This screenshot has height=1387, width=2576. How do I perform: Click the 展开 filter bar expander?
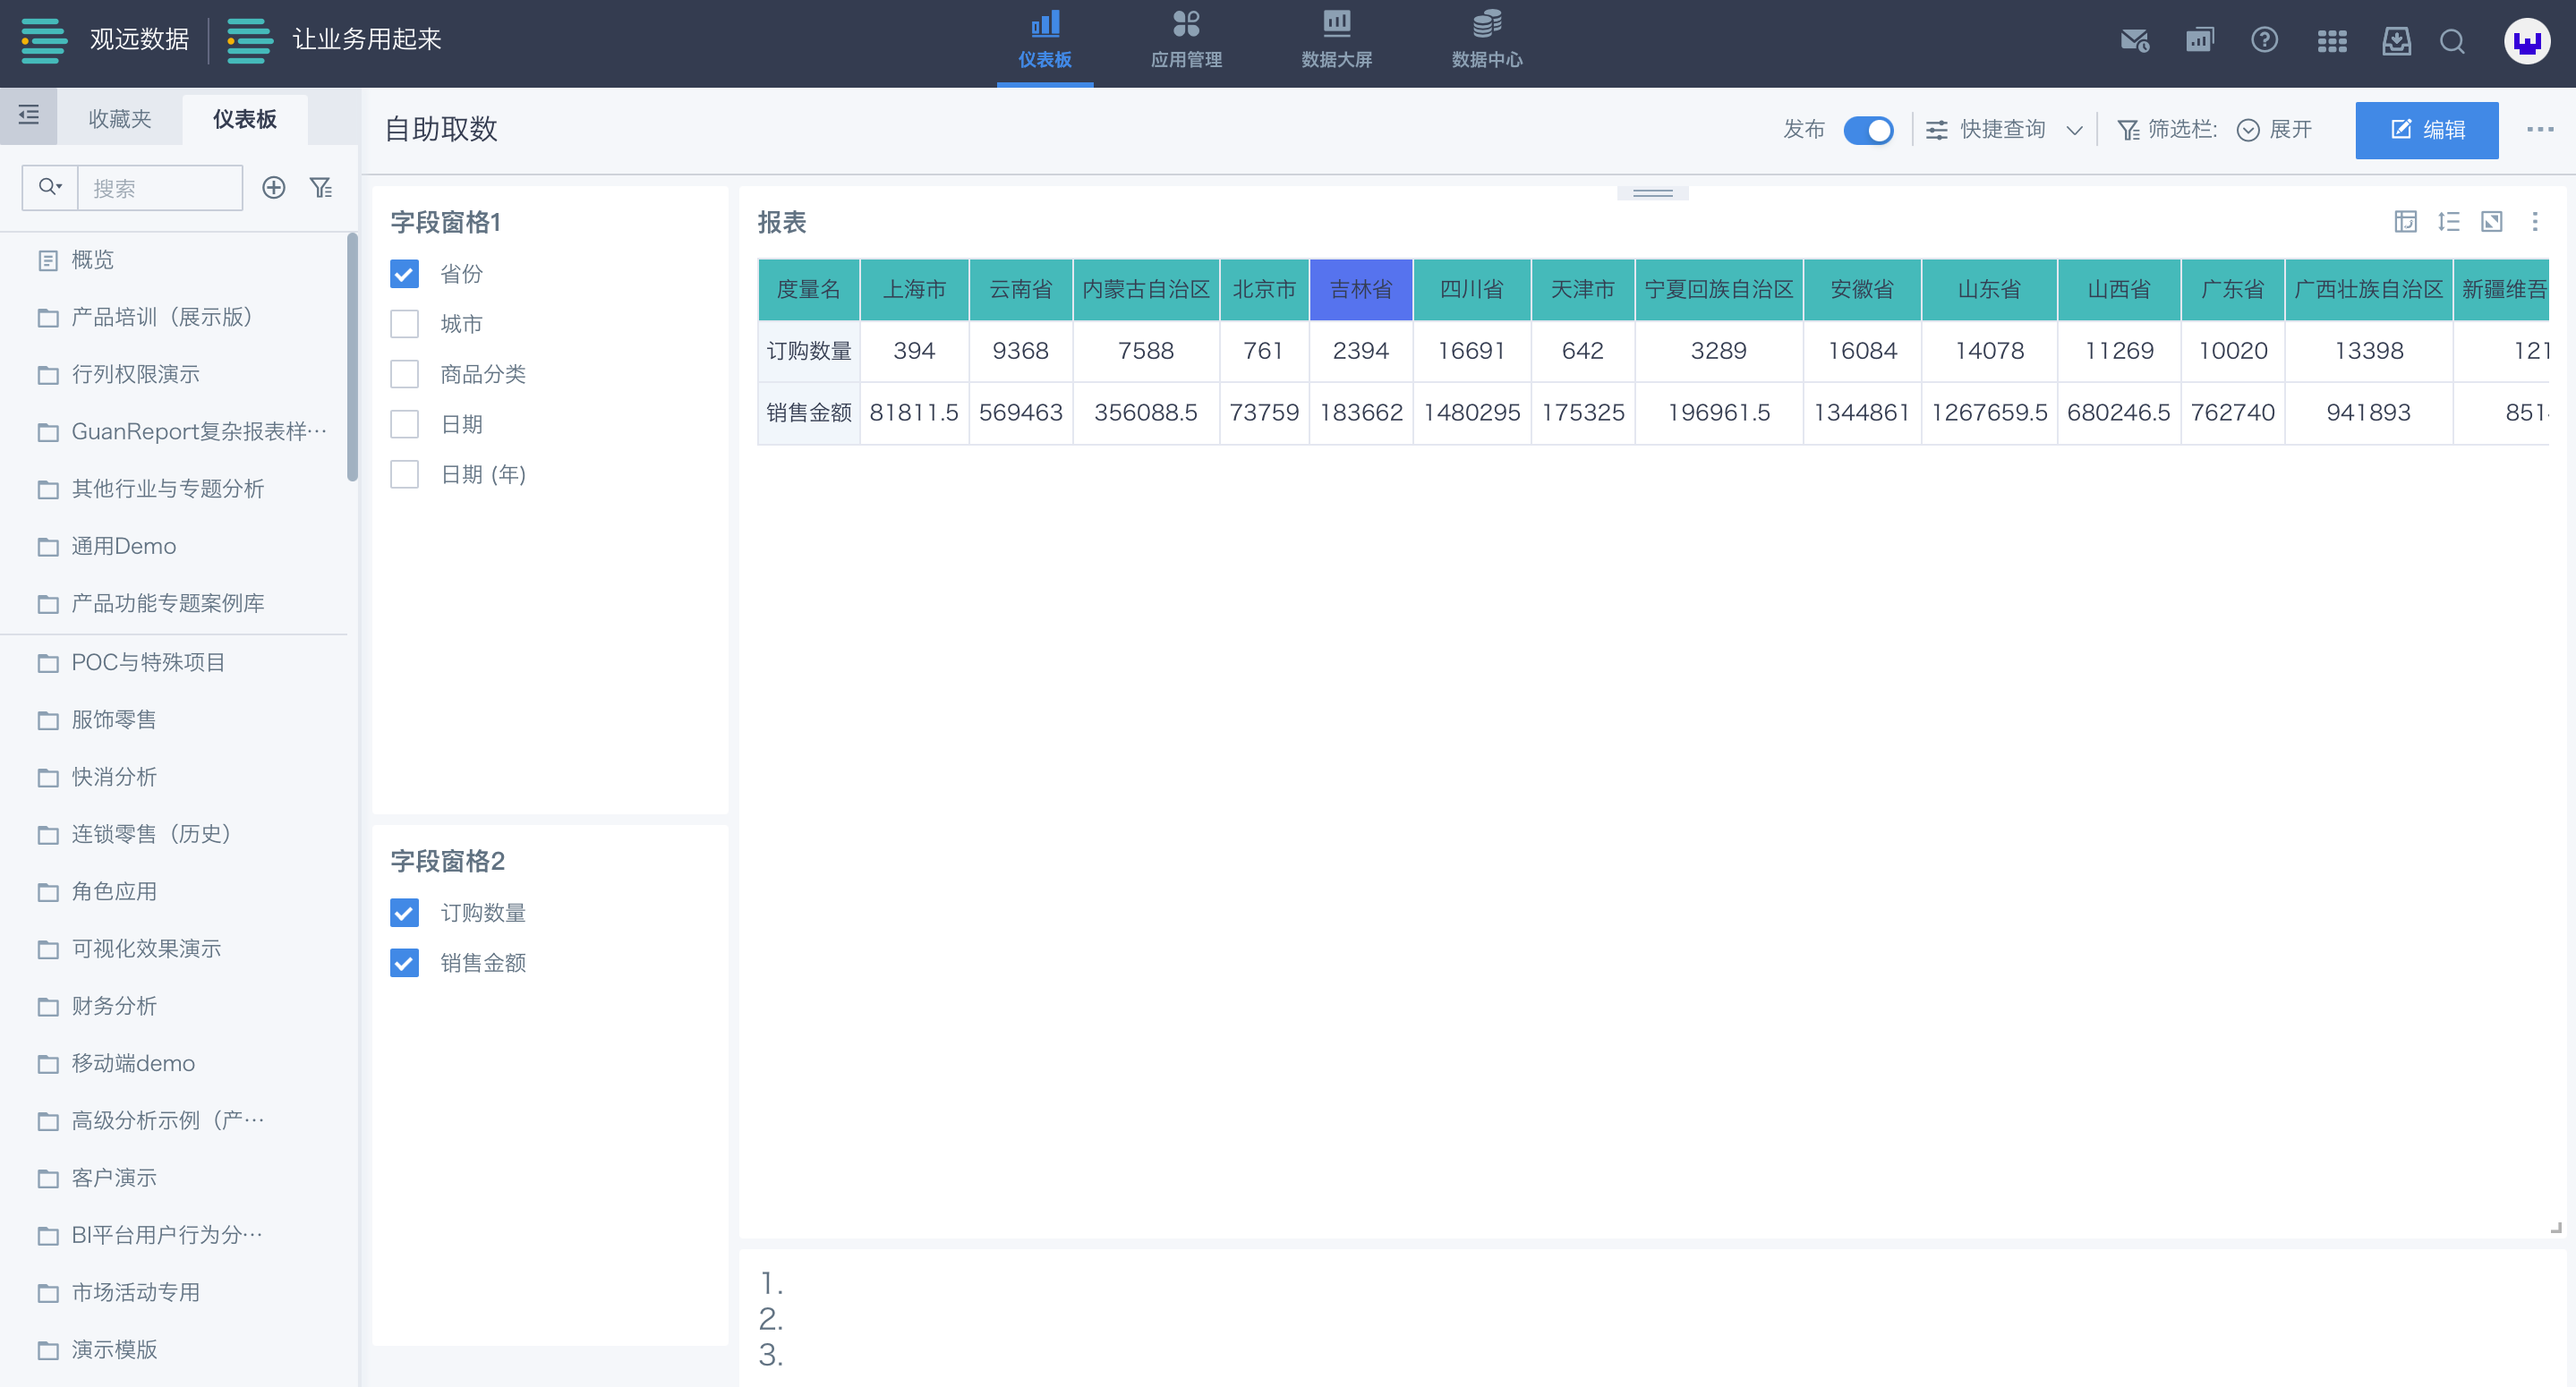[x=2274, y=130]
